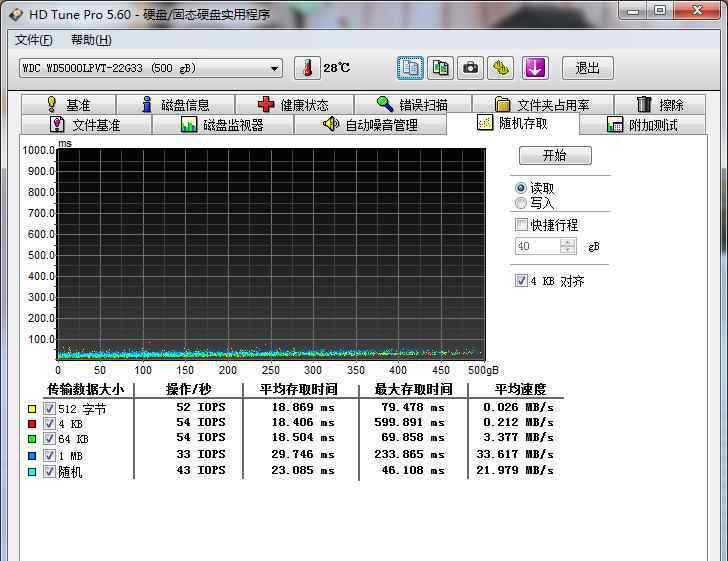728x561 pixels.
Task: Open the 文件夹占用率 tab
Action: (x=543, y=104)
